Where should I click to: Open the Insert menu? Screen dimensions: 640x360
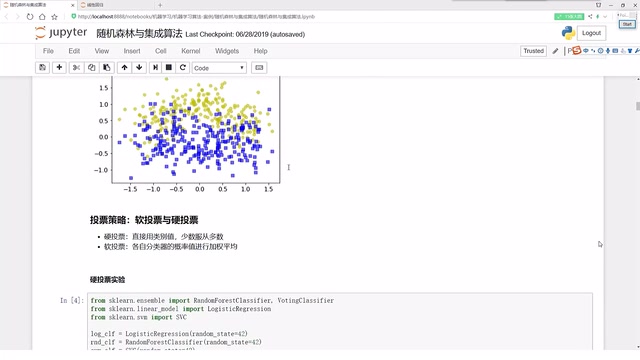point(132,51)
